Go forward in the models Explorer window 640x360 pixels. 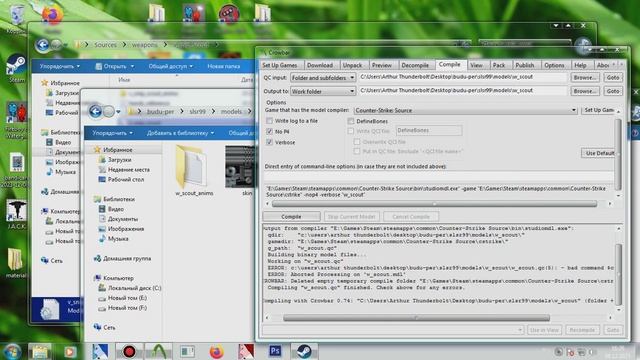pyautogui.click(x=109, y=111)
